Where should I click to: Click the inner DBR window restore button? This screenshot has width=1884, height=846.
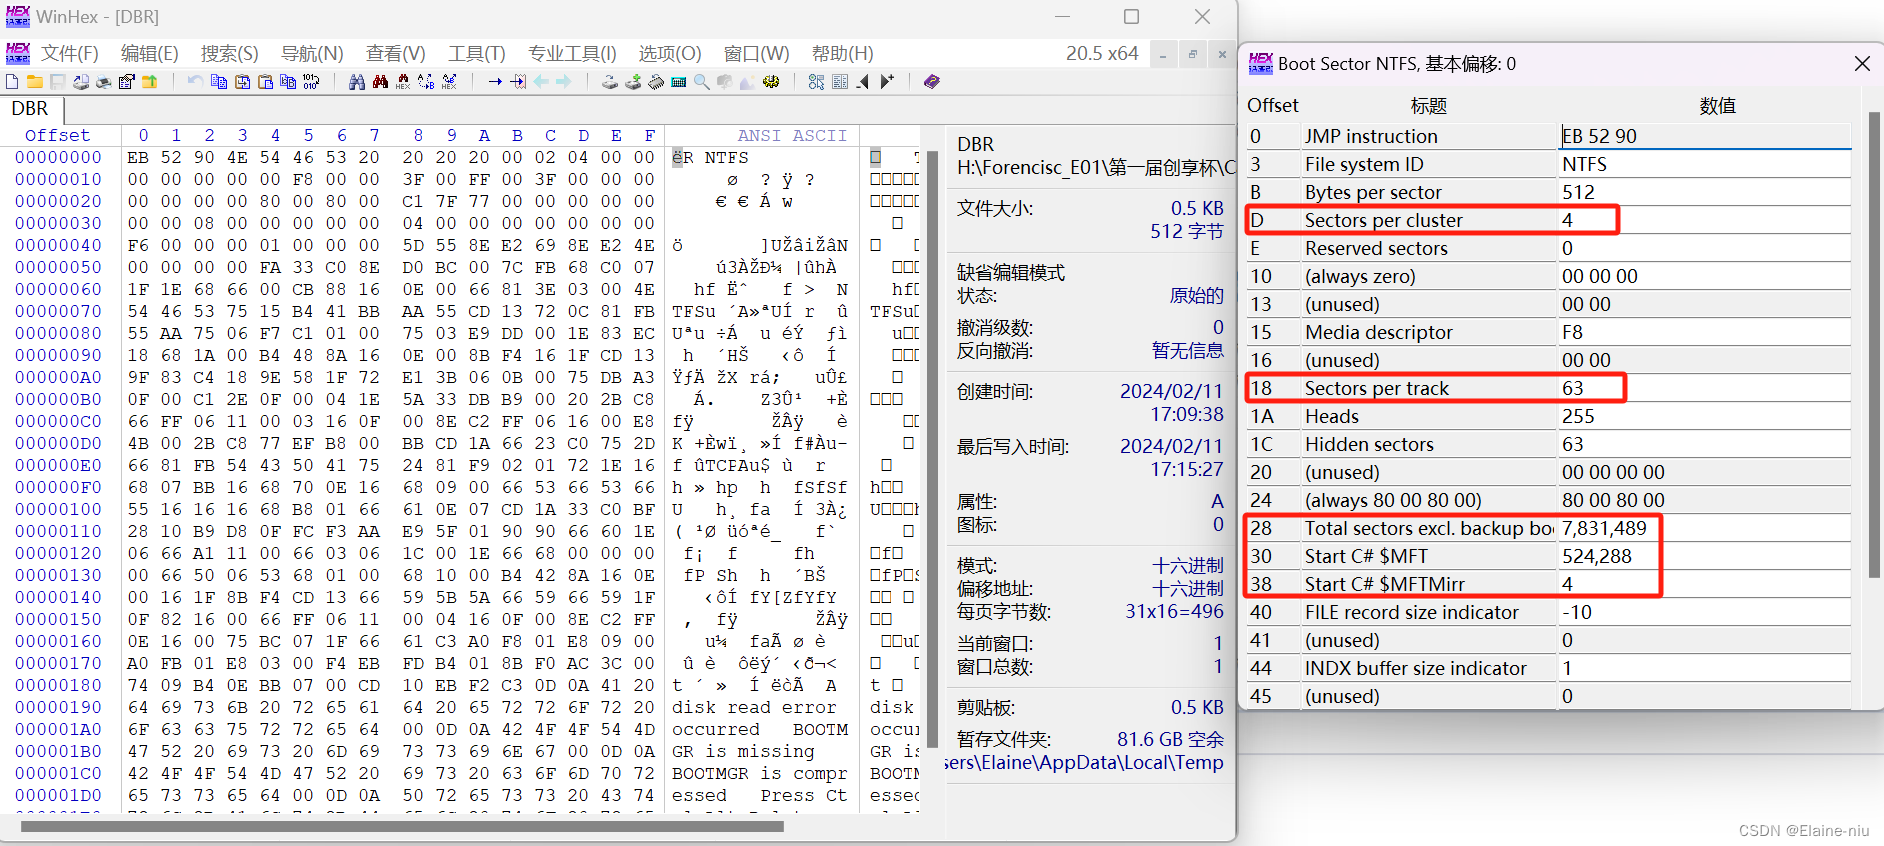(x=1192, y=54)
